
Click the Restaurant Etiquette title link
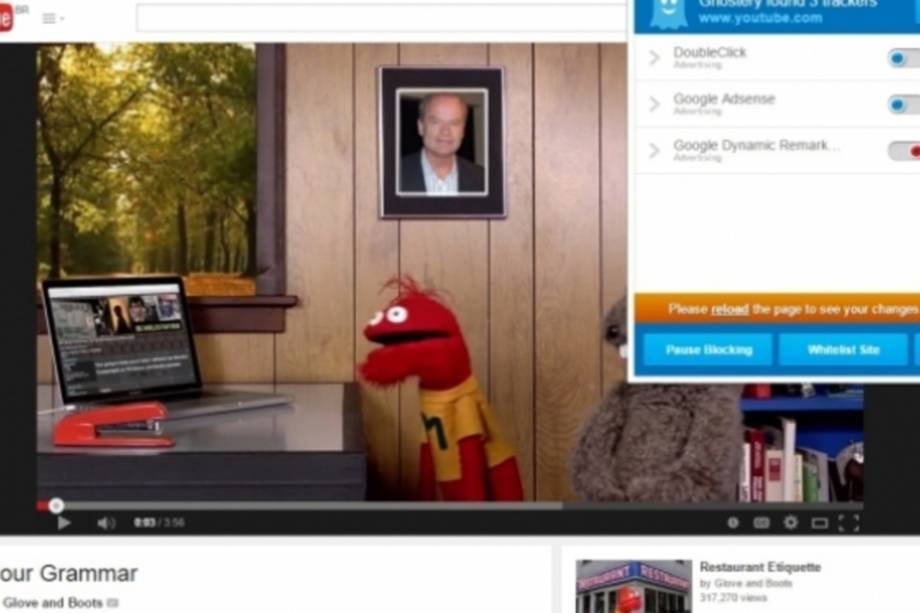760,567
